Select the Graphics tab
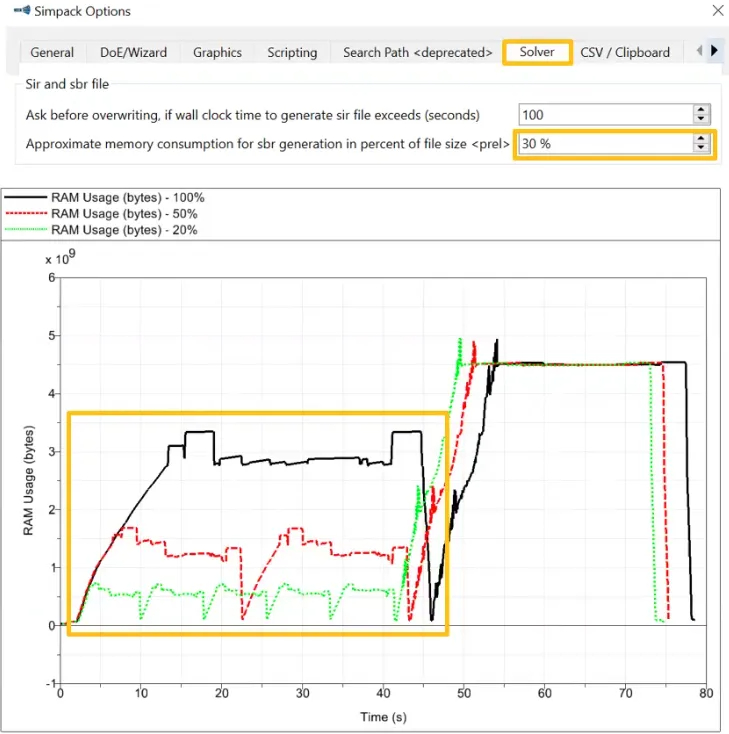Viewport: 729px width, 734px height. point(217,53)
